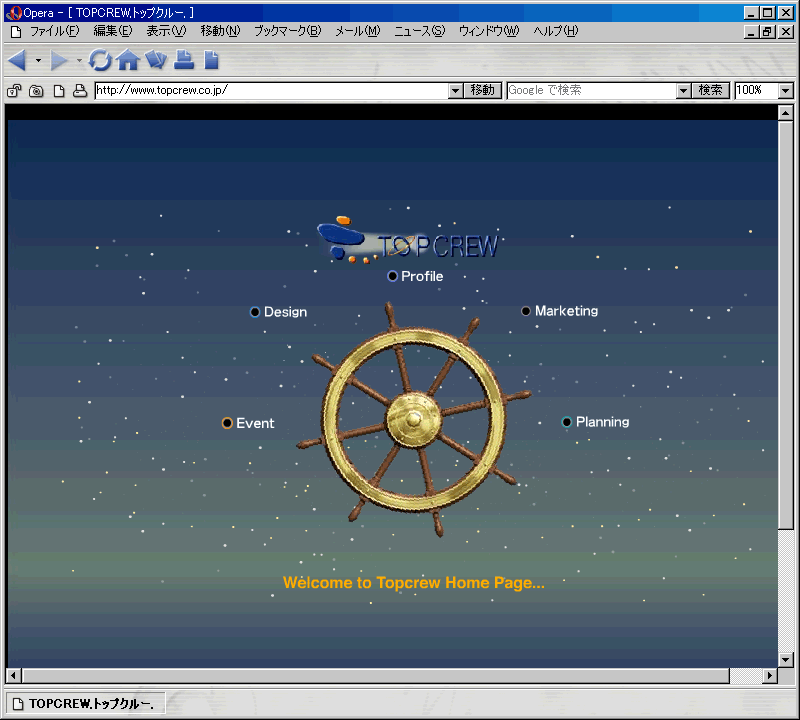
Task: Toggle image loading with the camera icon
Action: pyautogui.click(x=36, y=91)
